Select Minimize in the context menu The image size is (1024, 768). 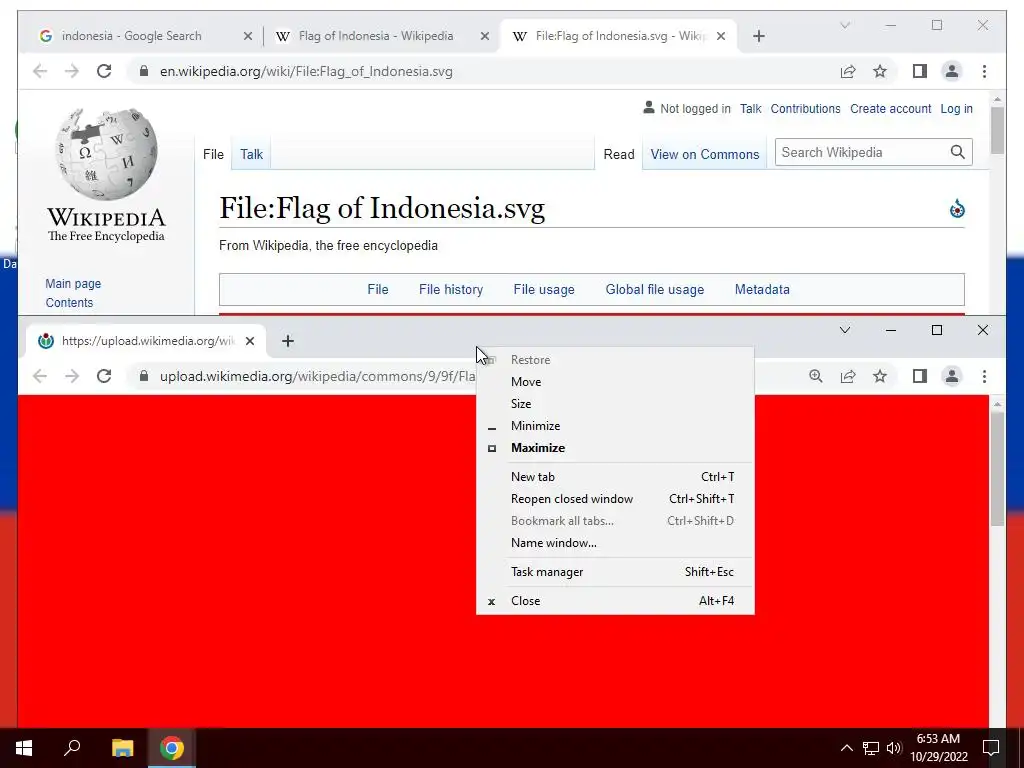pos(615,426)
